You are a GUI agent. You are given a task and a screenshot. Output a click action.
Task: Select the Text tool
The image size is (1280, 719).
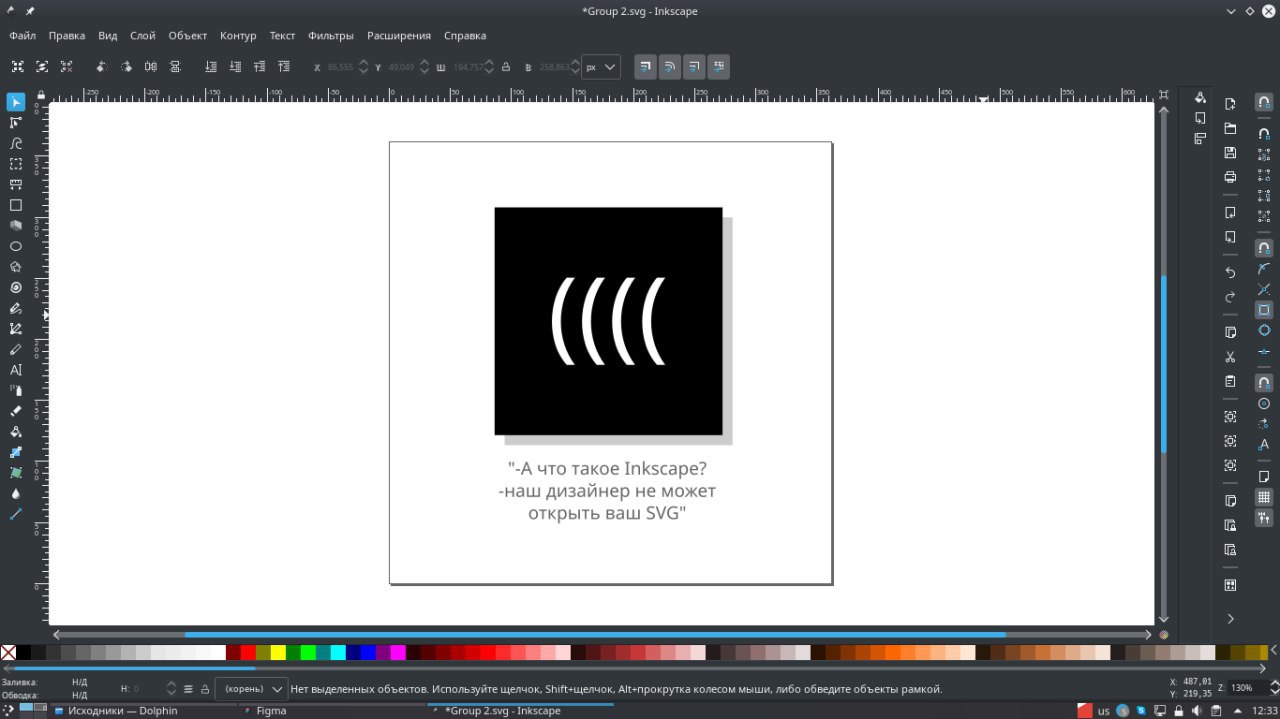pyautogui.click(x=16, y=369)
